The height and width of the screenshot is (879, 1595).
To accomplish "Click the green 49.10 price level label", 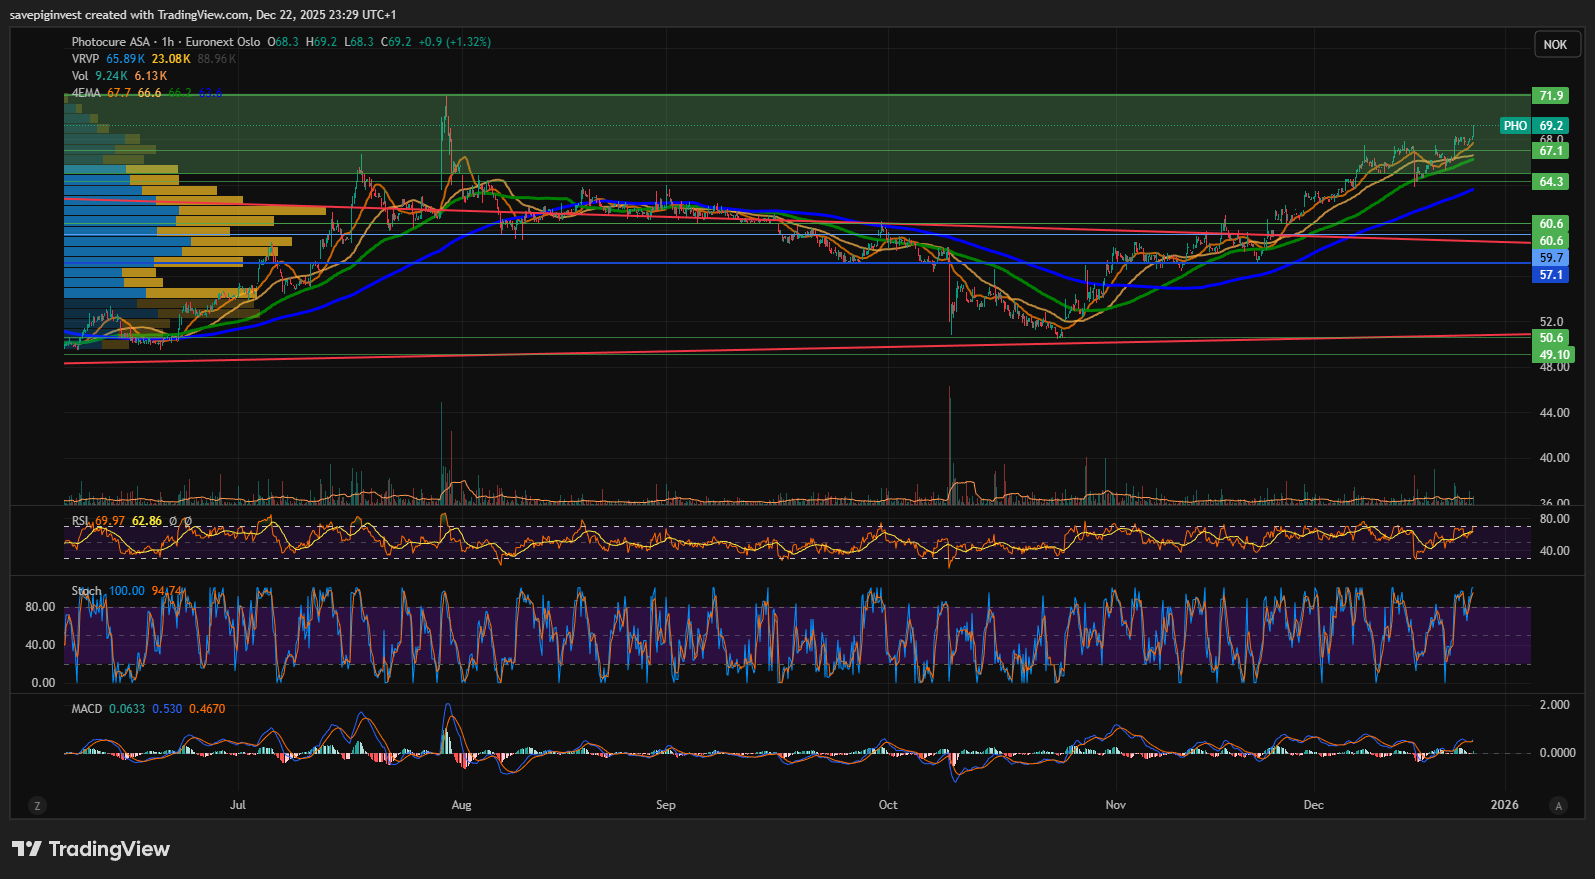I will click(1553, 355).
